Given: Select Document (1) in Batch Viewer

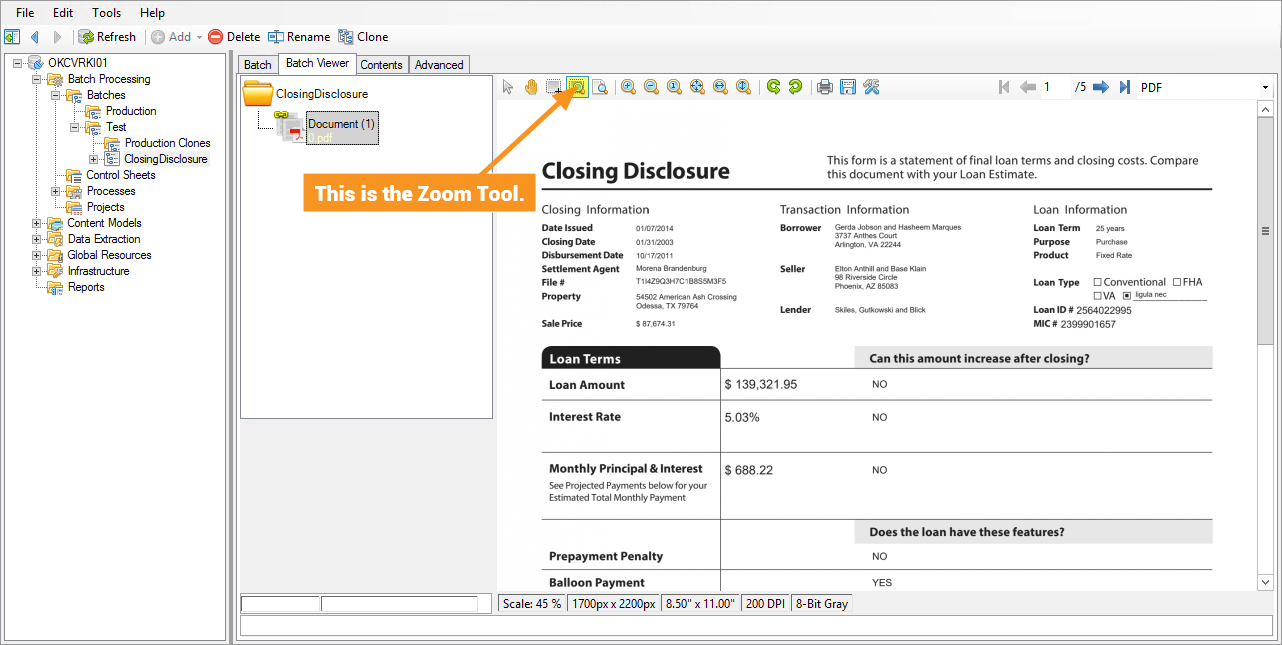Looking at the screenshot, I should [x=342, y=127].
